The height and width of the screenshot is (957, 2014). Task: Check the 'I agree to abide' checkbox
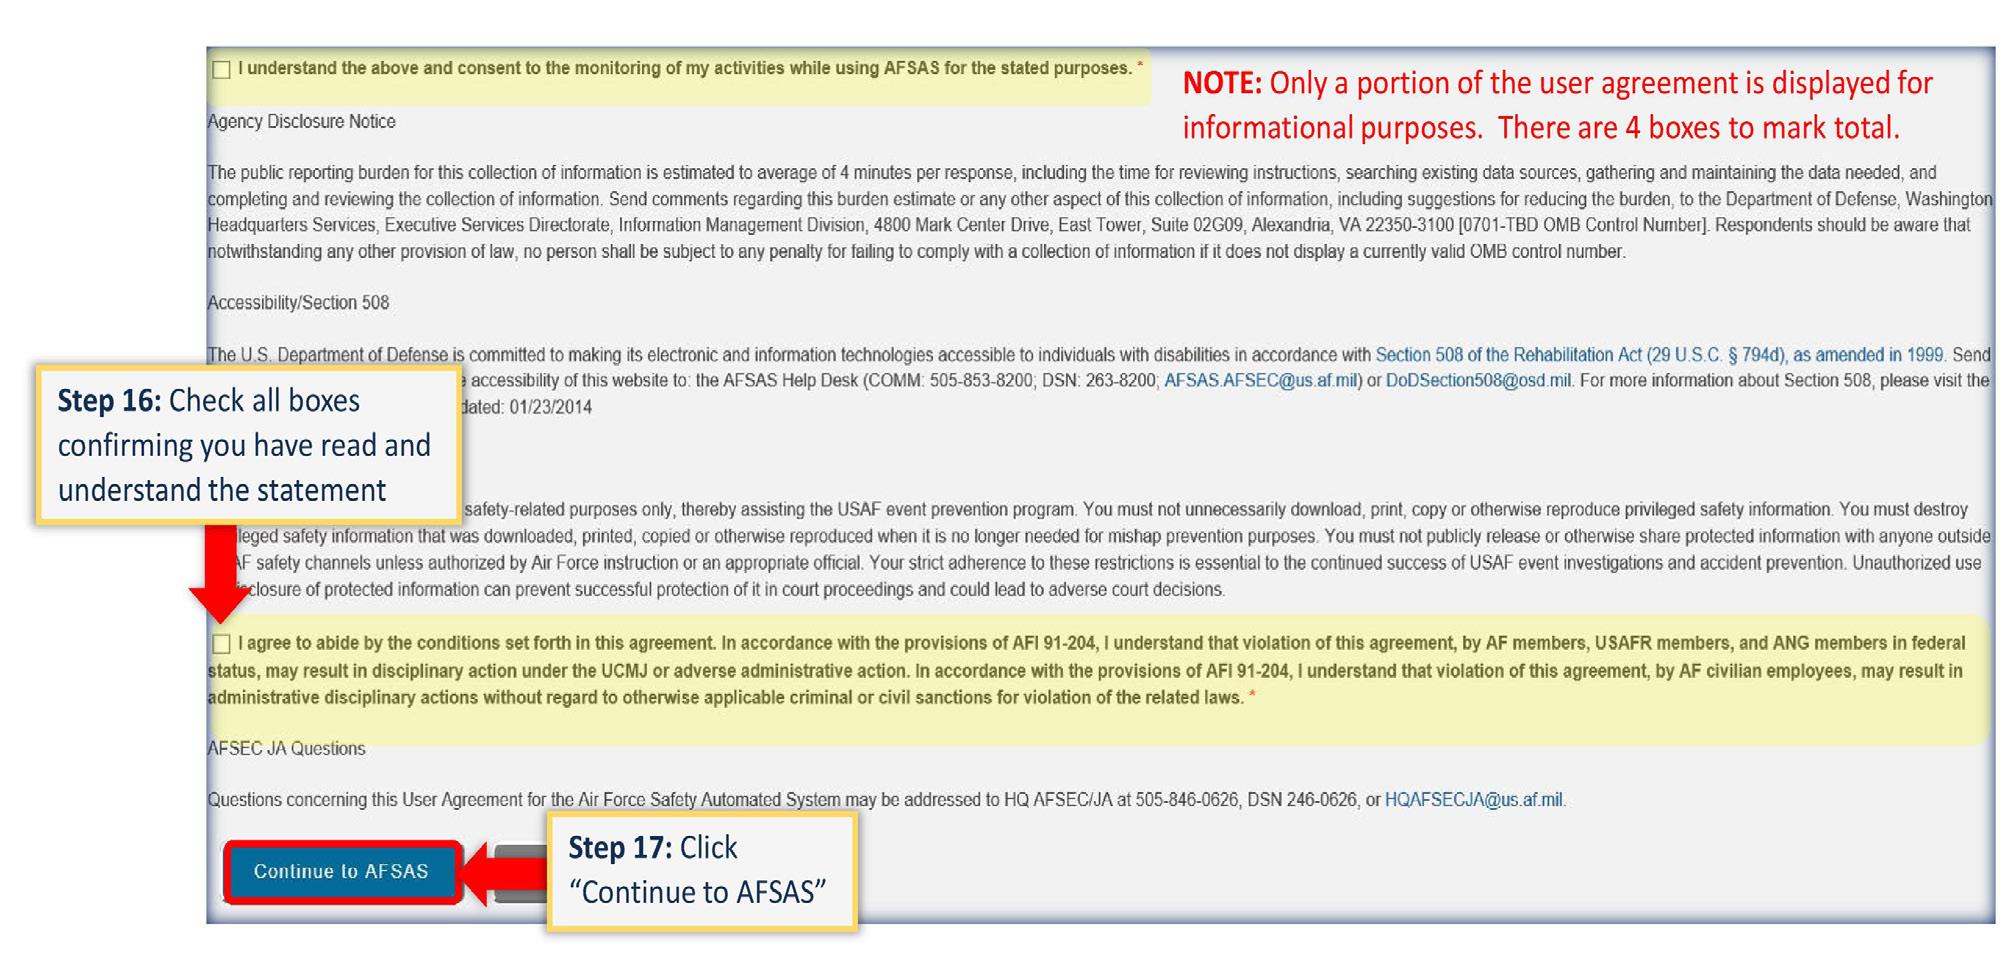tap(221, 644)
